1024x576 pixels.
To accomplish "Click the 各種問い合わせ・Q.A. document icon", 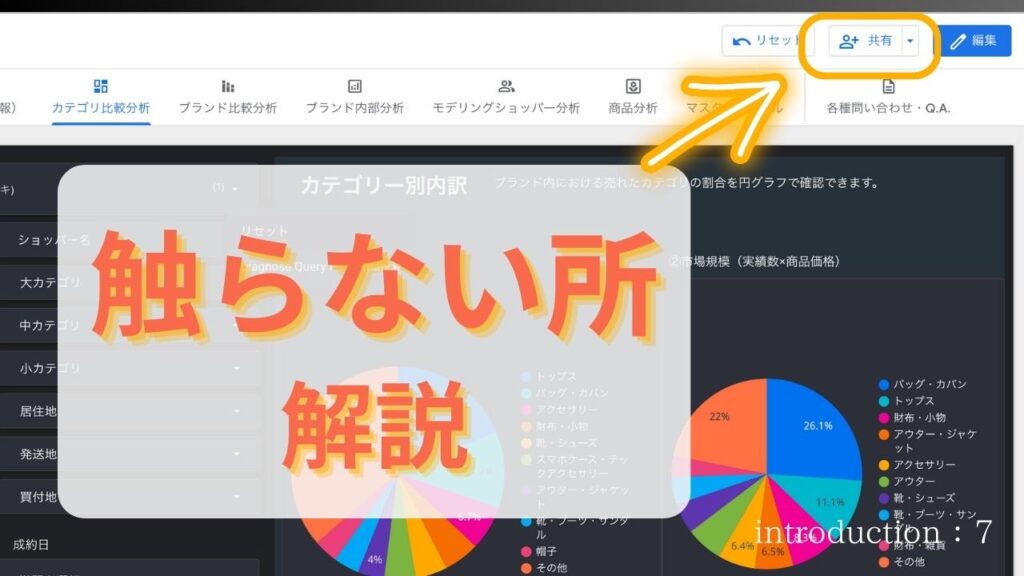I will pyautogui.click(x=888, y=86).
